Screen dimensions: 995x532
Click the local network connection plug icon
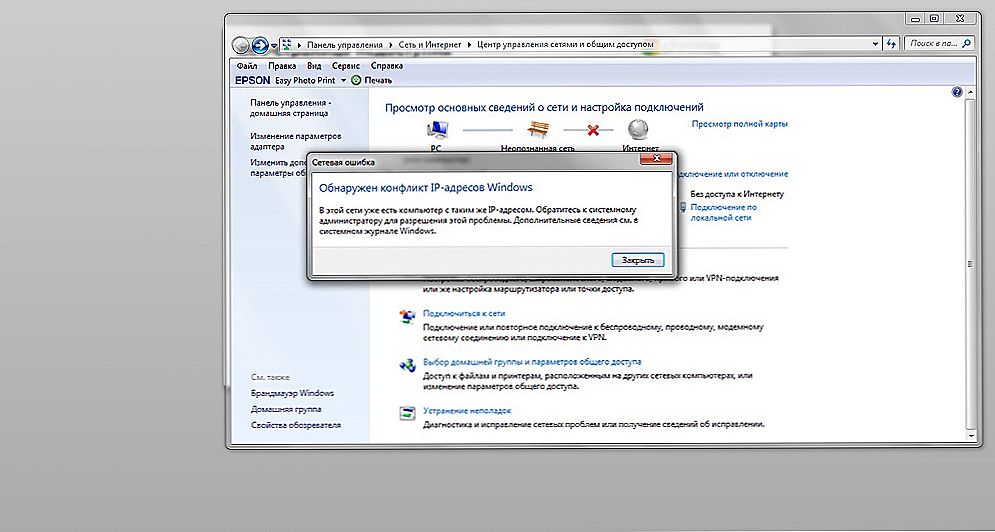(683, 208)
